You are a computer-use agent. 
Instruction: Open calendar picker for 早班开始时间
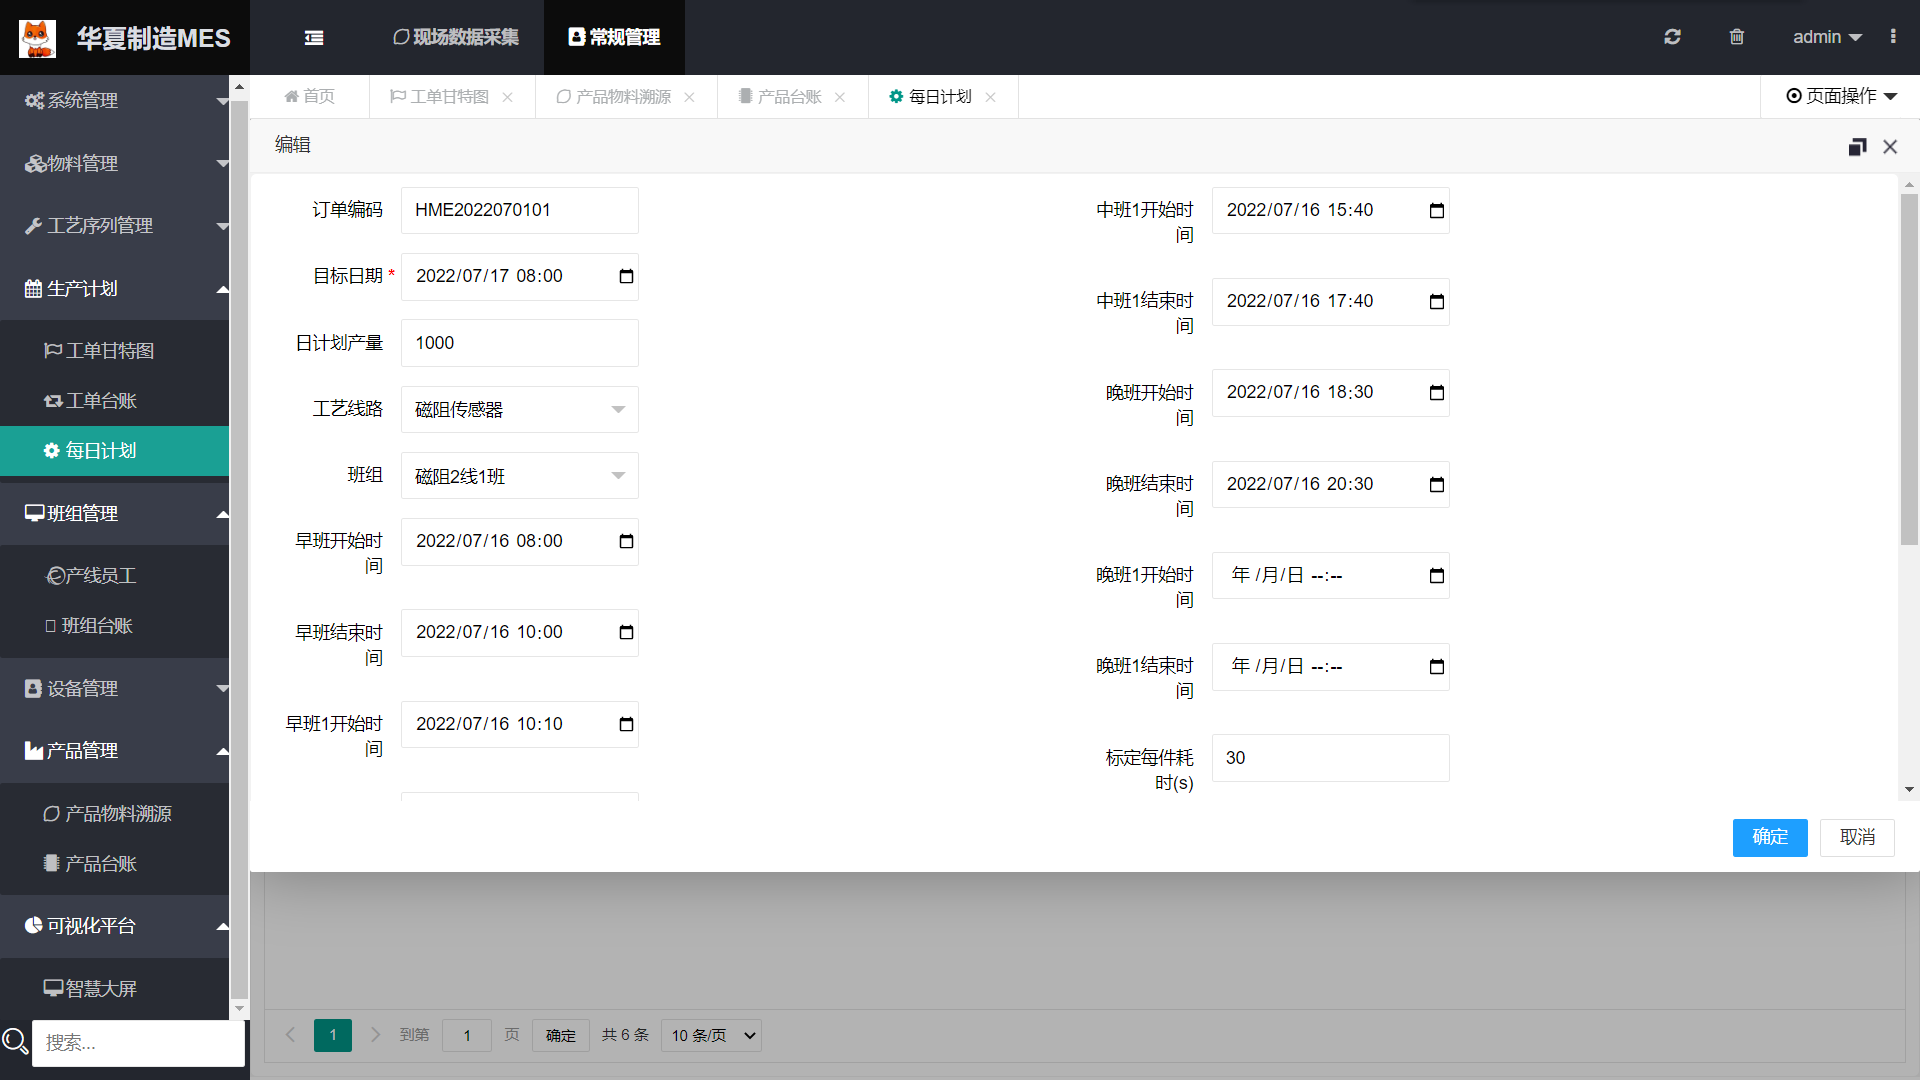(x=626, y=542)
